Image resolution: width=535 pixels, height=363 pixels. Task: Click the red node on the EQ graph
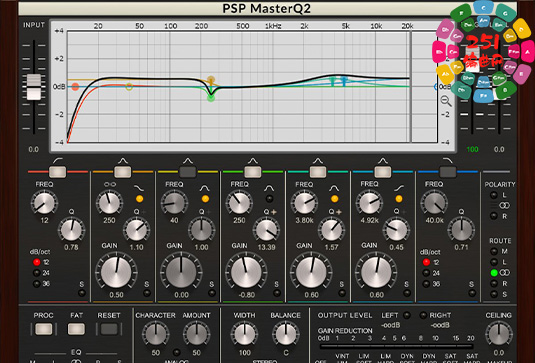point(75,87)
